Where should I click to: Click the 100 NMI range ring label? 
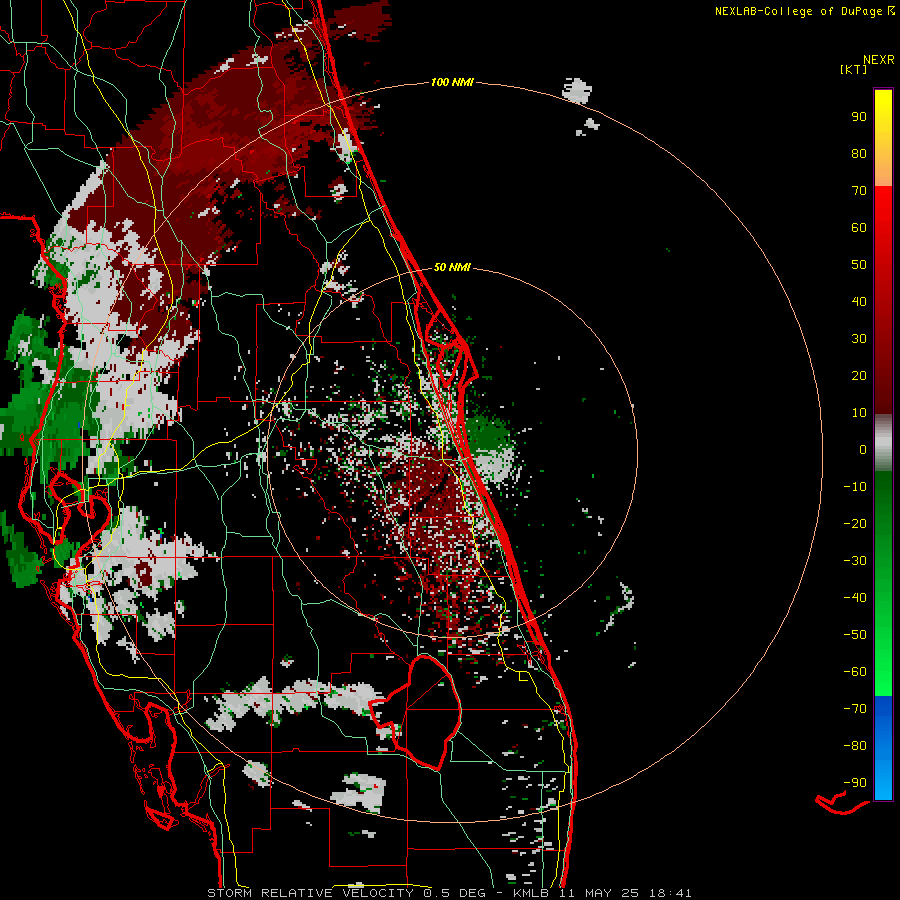[452, 83]
